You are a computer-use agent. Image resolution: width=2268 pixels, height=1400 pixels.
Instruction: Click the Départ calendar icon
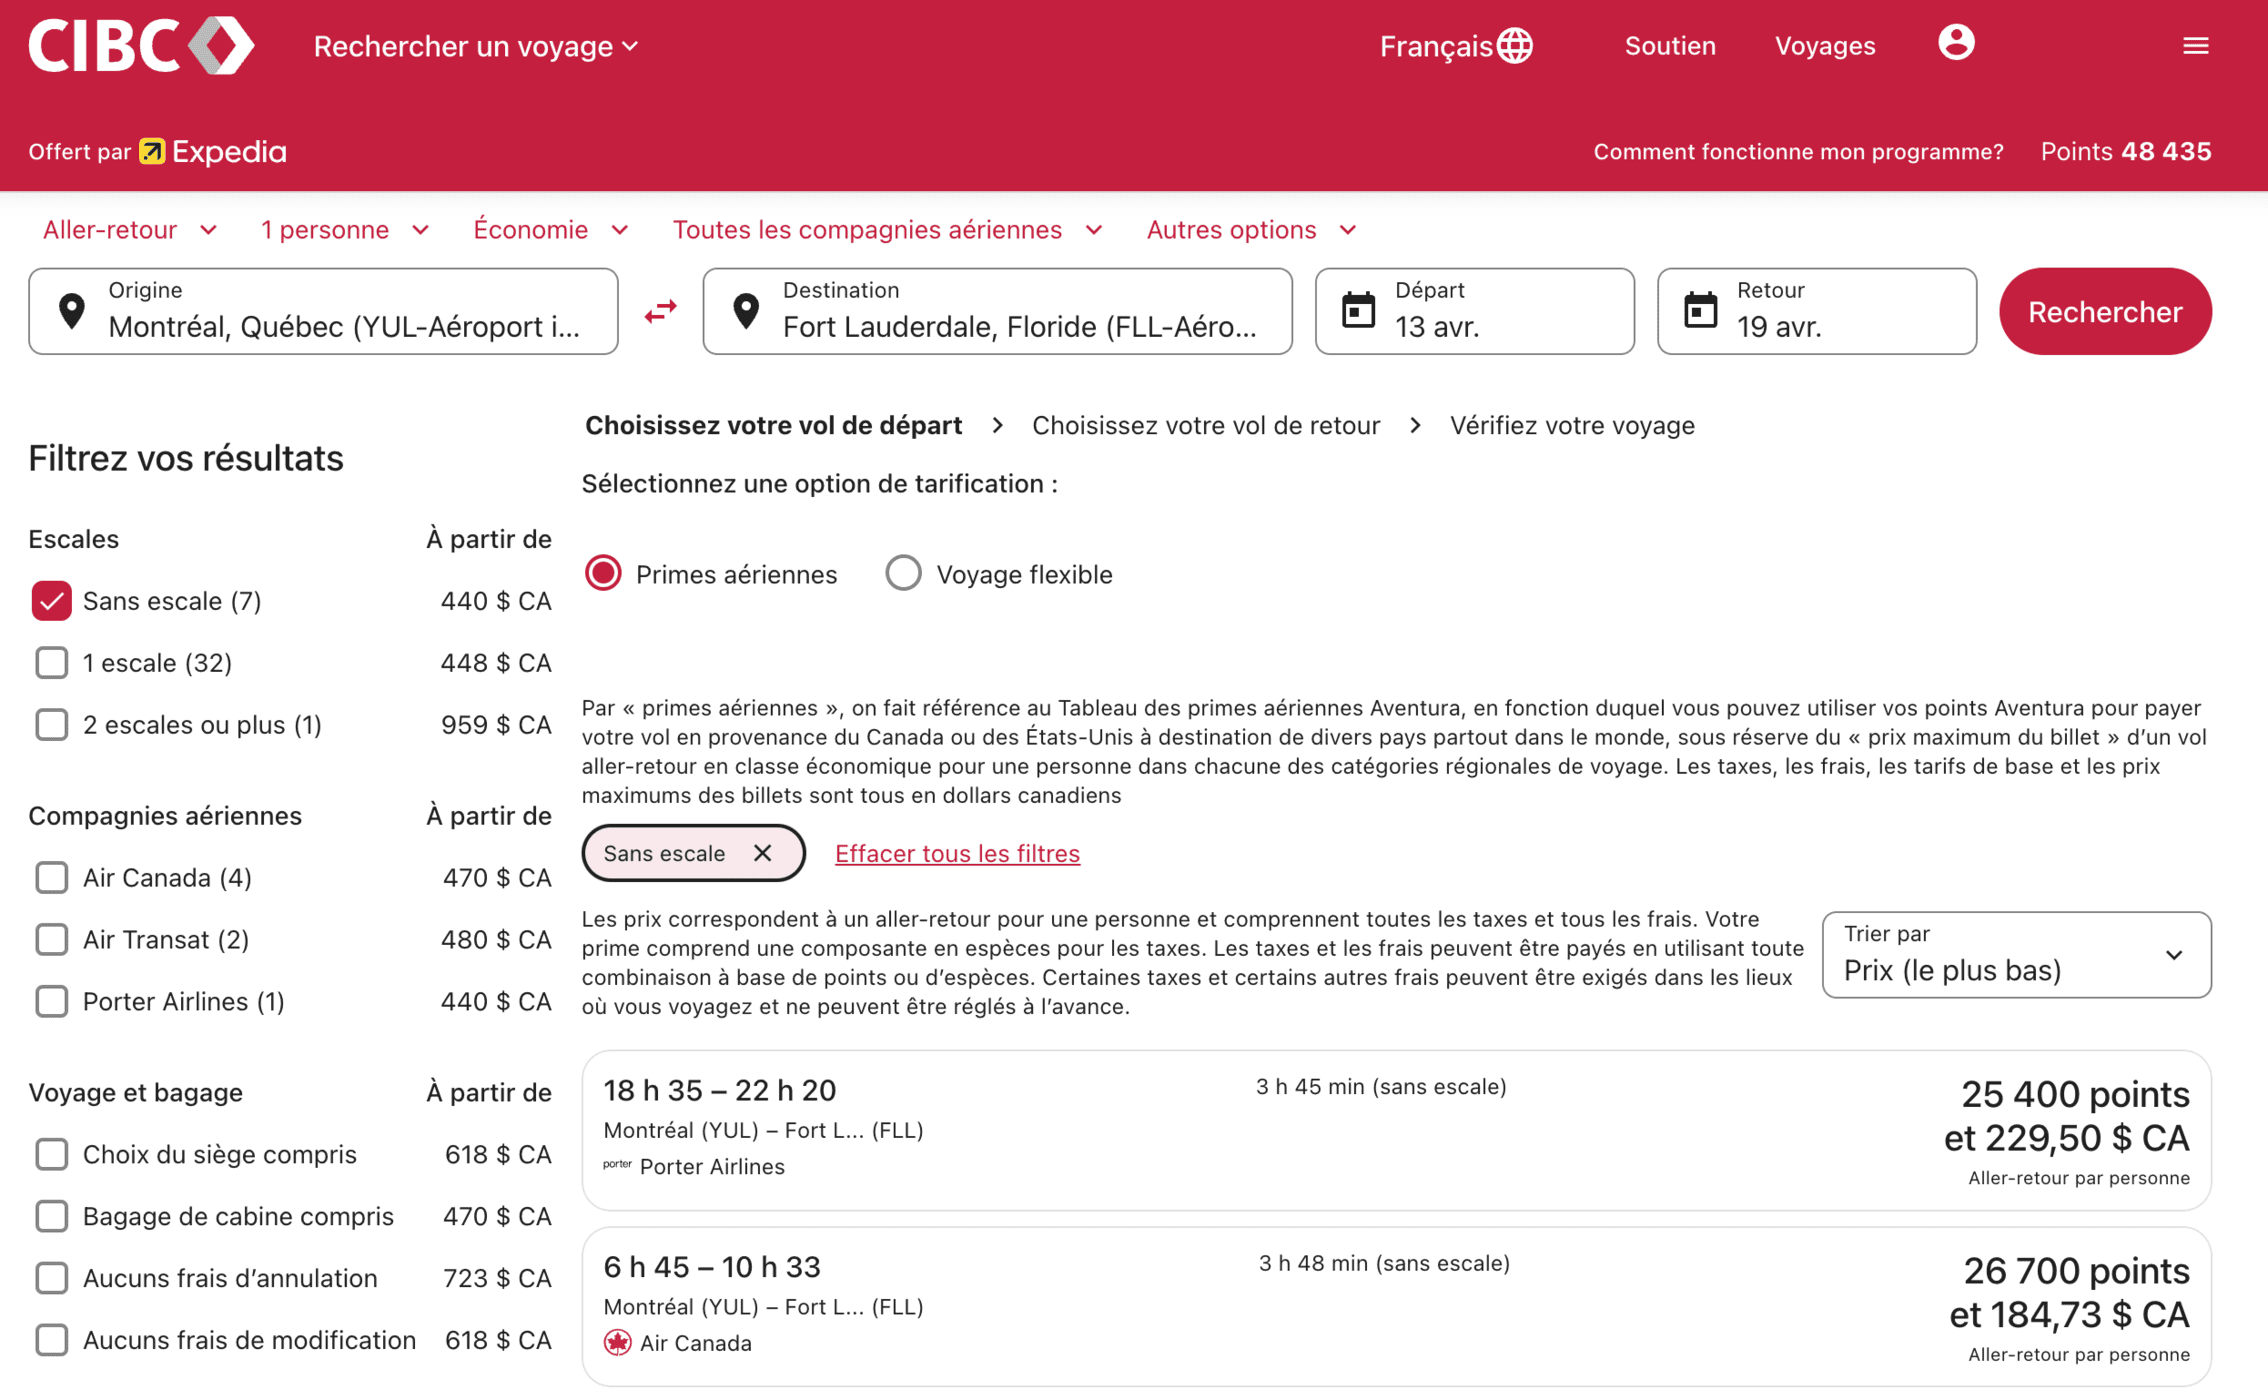tap(1358, 311)
